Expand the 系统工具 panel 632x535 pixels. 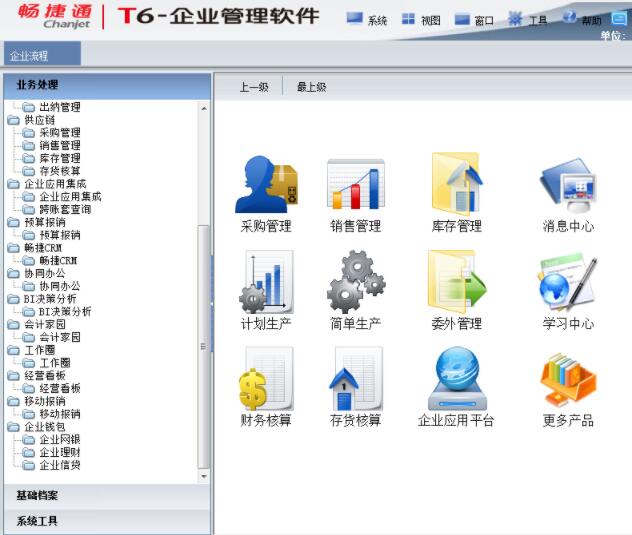(x=107, y=521)
